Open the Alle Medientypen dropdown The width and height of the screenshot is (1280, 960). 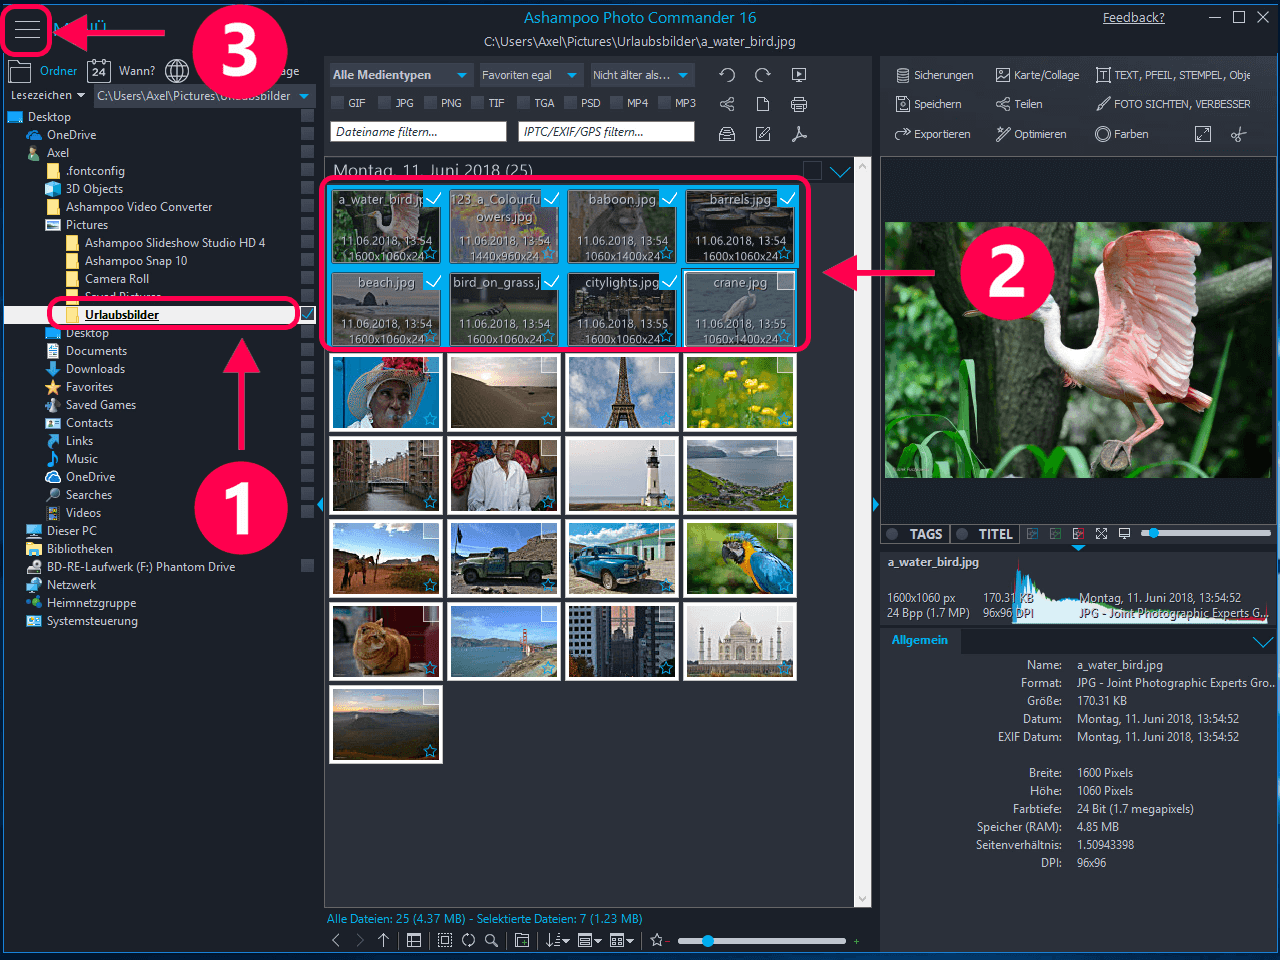tap(400, 75)
